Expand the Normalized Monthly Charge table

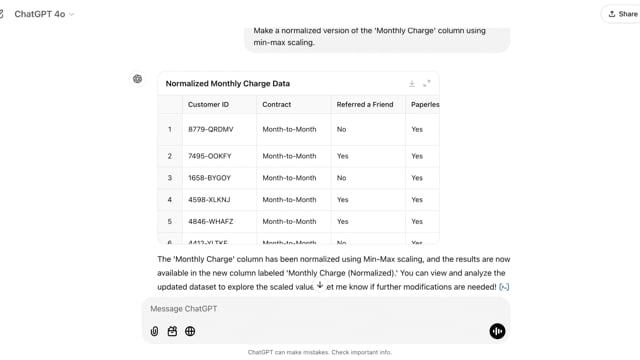427,84
